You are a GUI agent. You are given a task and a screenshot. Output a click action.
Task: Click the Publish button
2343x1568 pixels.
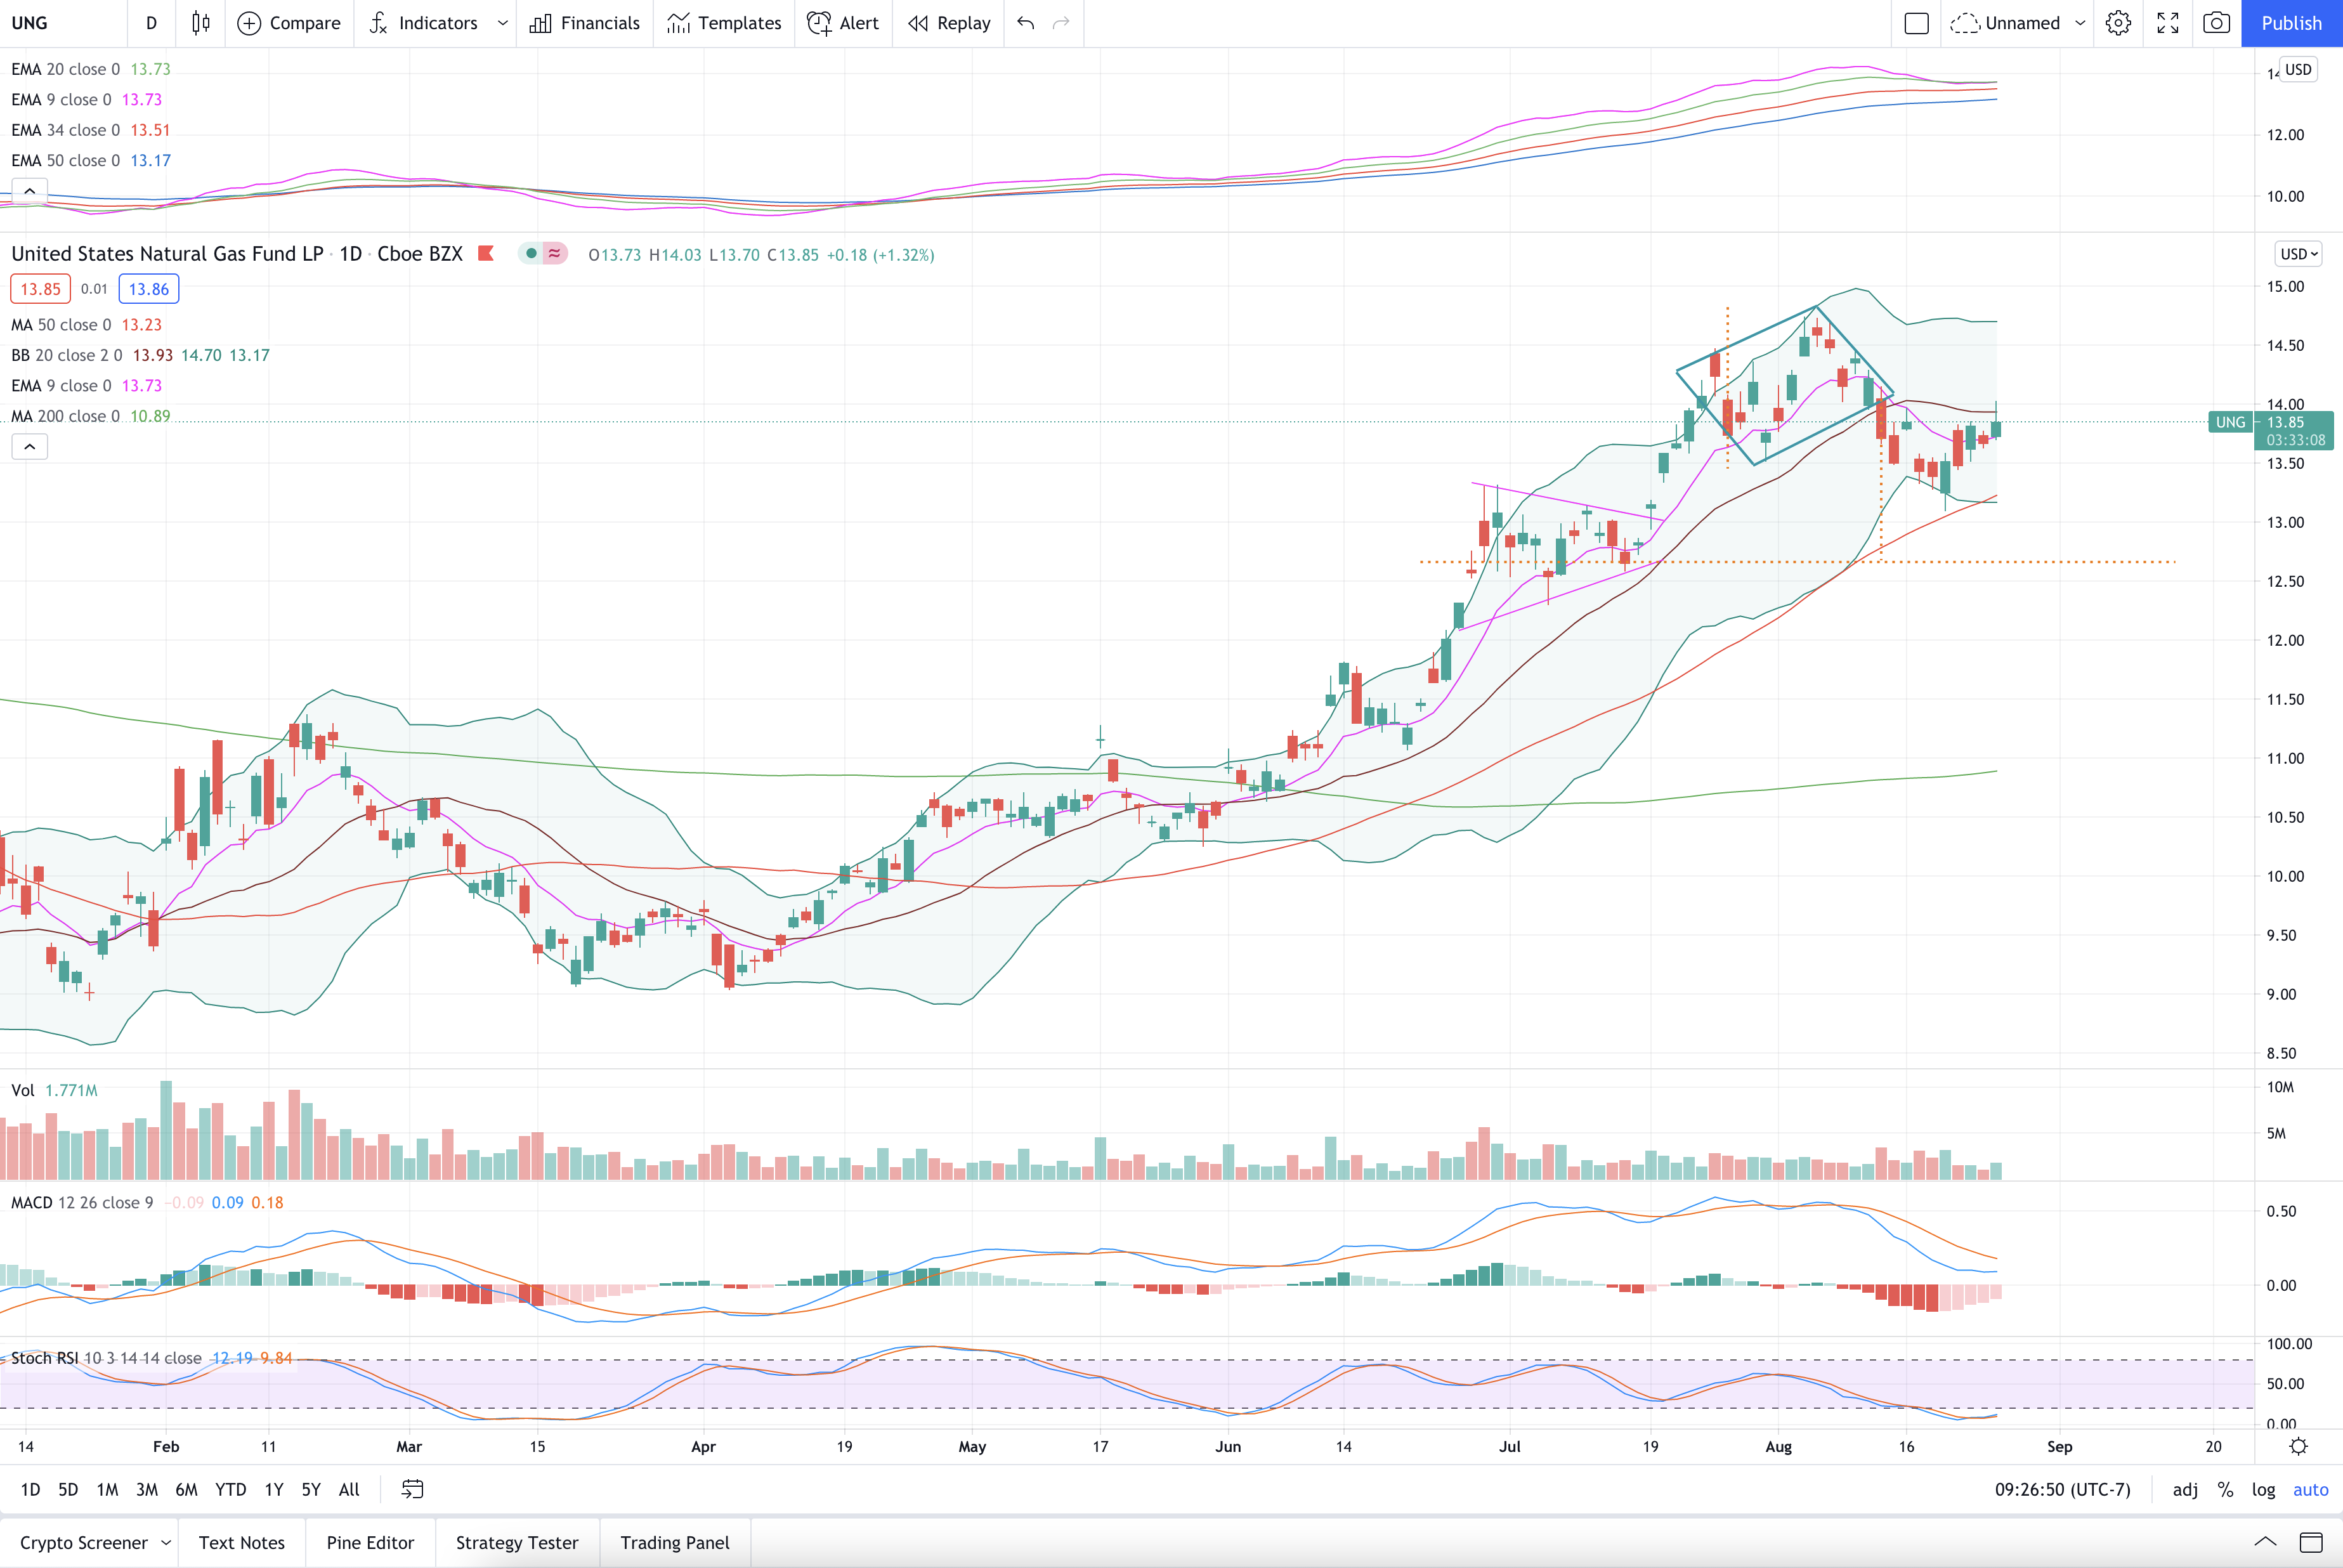tap(2292, 23)
